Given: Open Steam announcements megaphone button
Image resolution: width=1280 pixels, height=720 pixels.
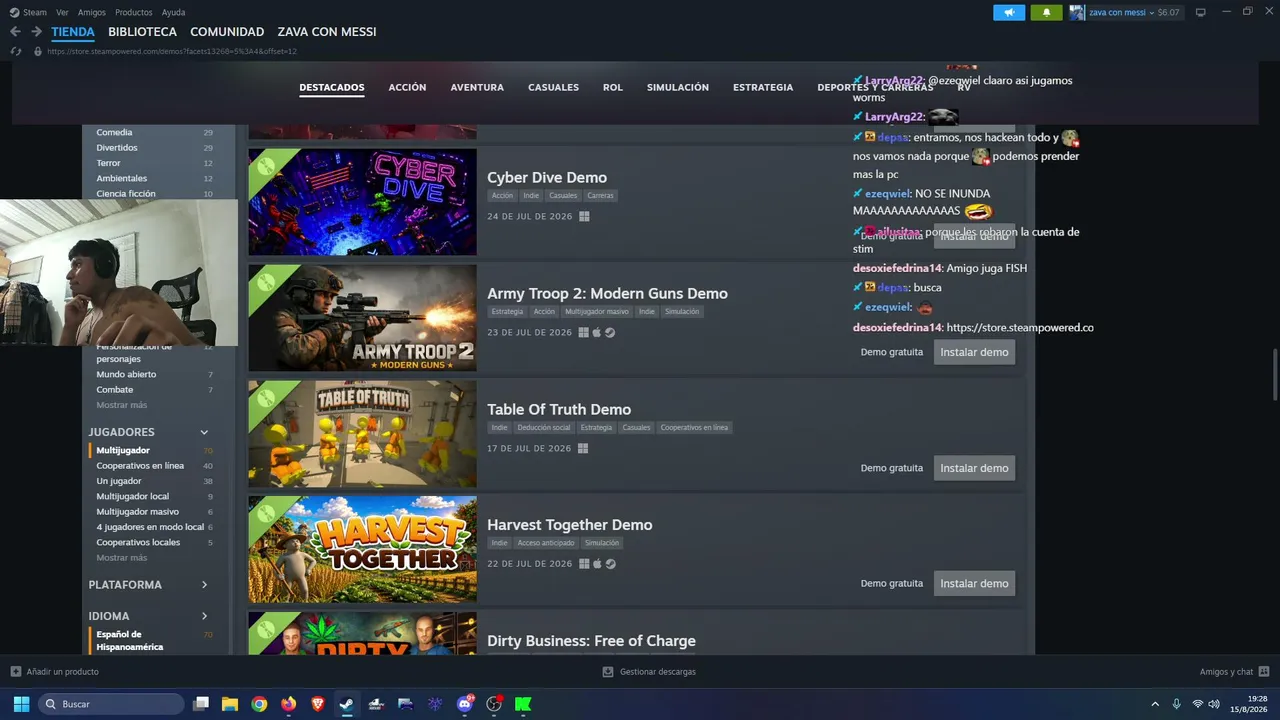Looking at the screenshot, I should click(1009, 12).
